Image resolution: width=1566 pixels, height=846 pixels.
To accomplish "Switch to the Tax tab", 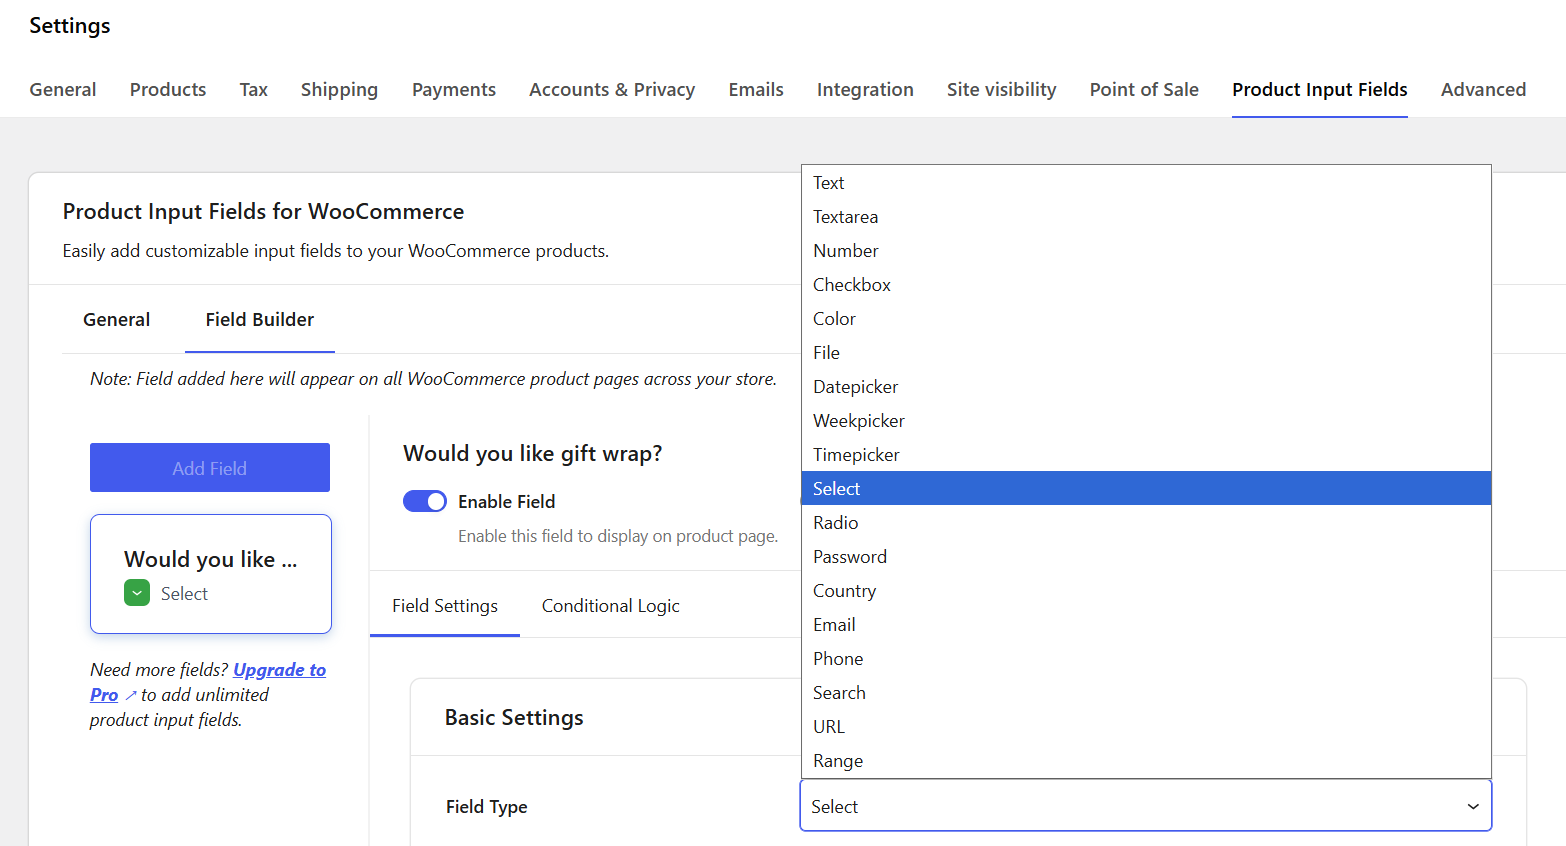I will [254, 89].
